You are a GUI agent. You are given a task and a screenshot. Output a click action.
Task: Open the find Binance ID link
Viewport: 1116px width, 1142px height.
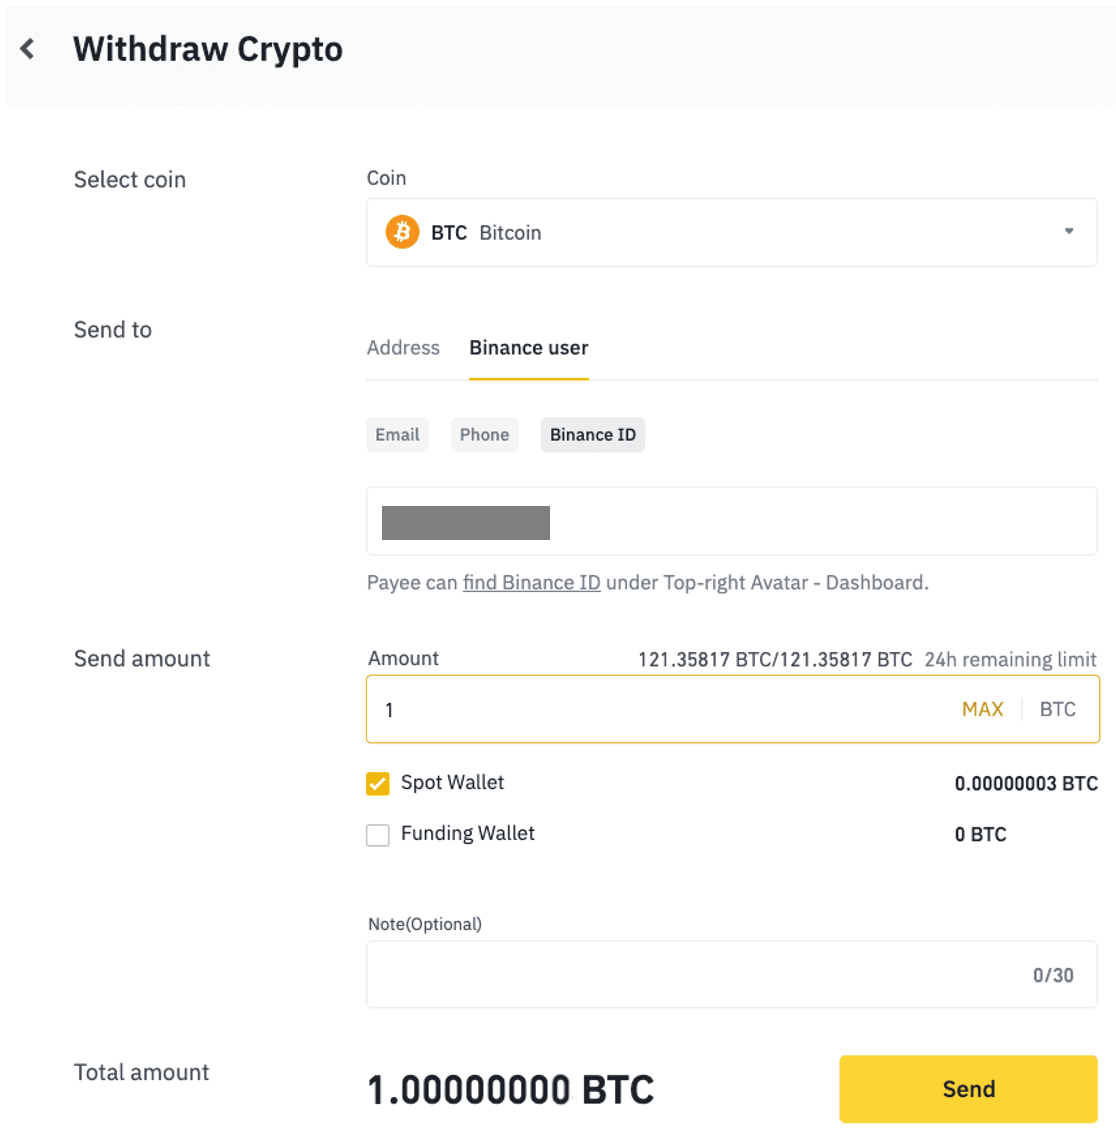click(531, 583)
